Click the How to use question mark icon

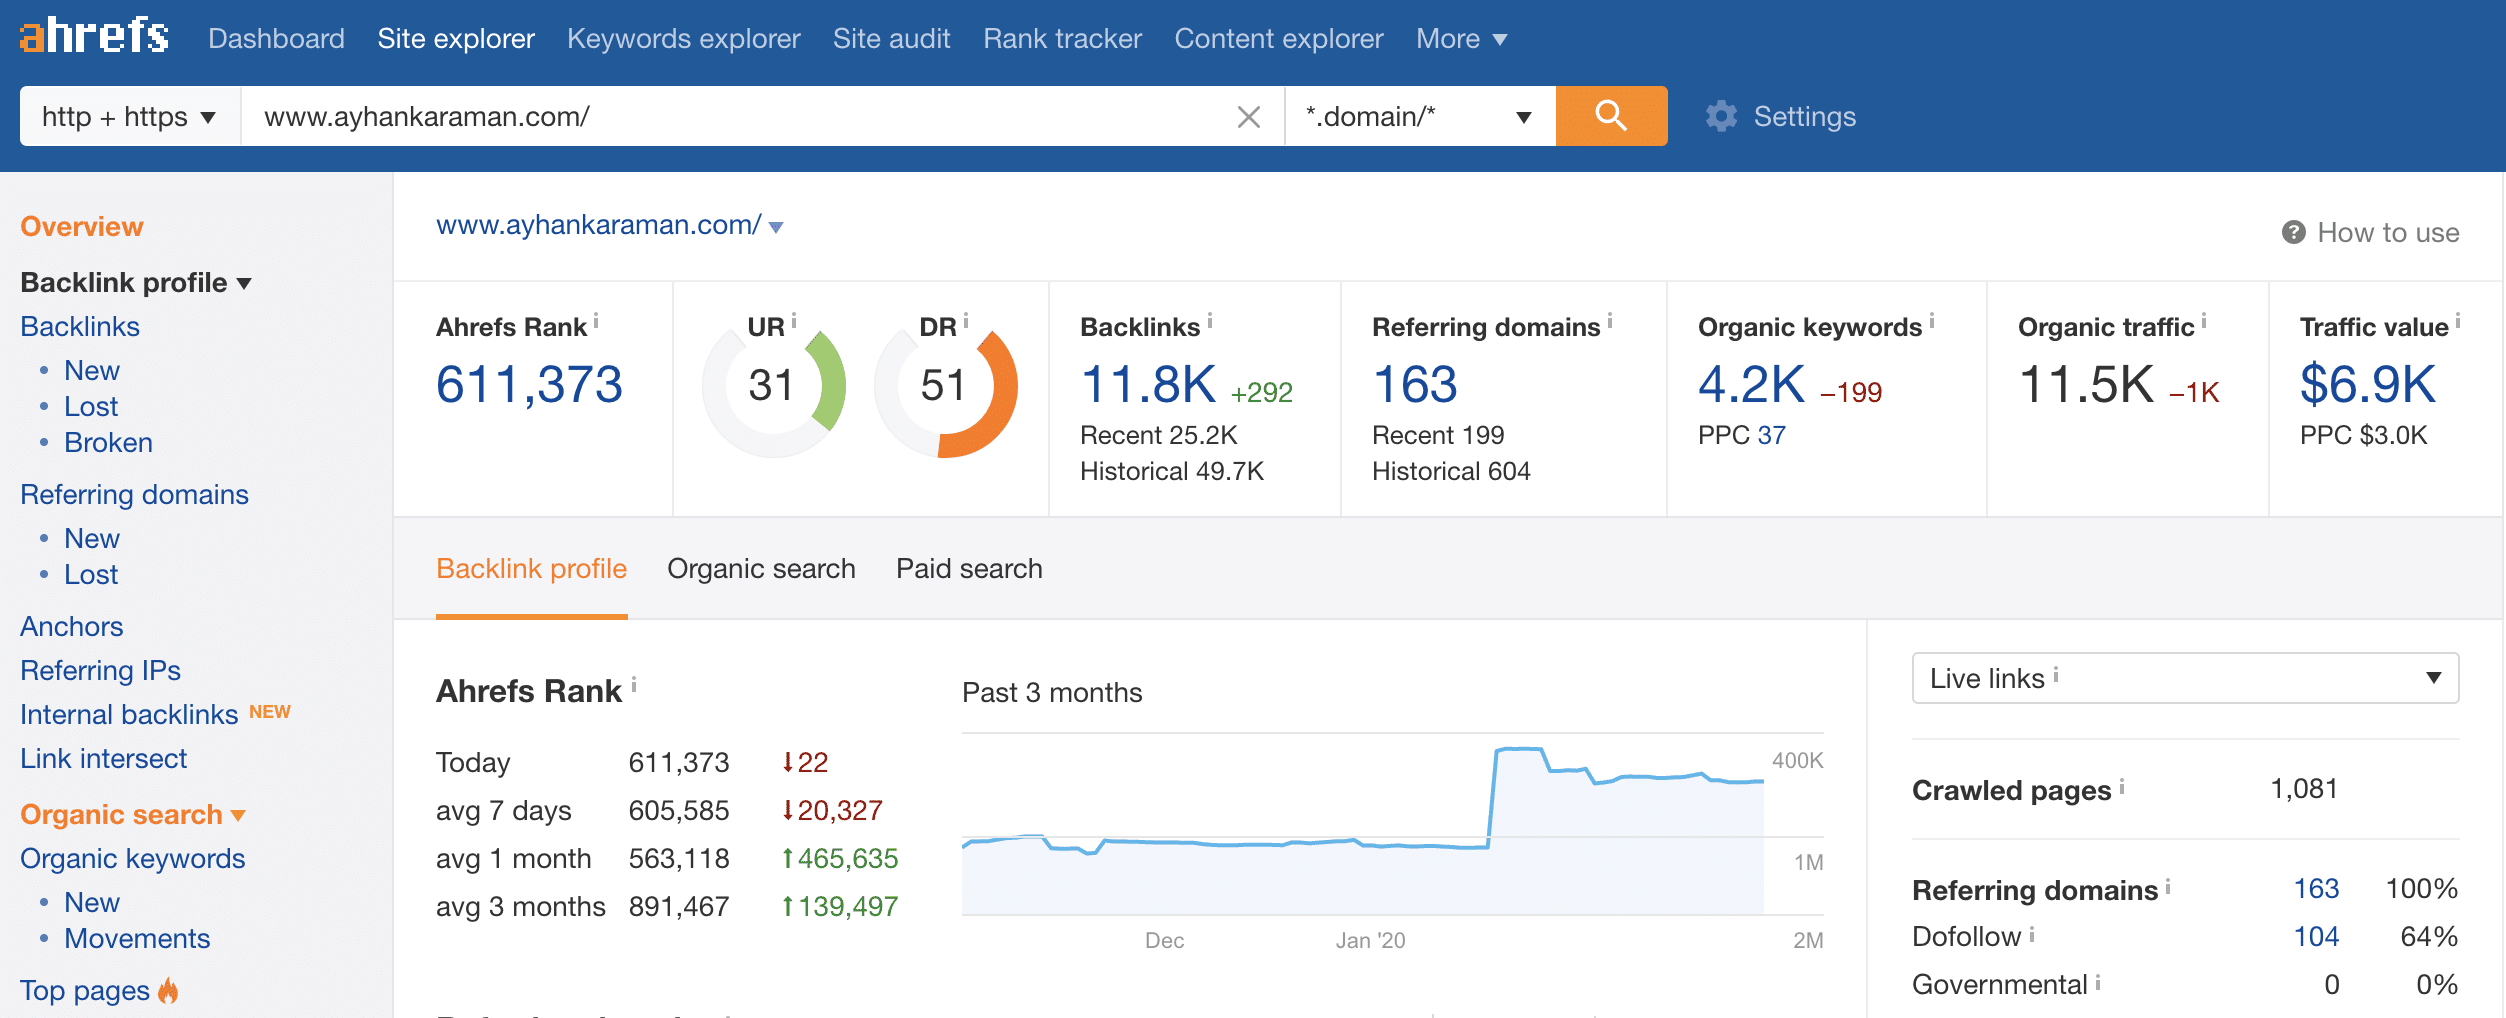(2293, 232)
